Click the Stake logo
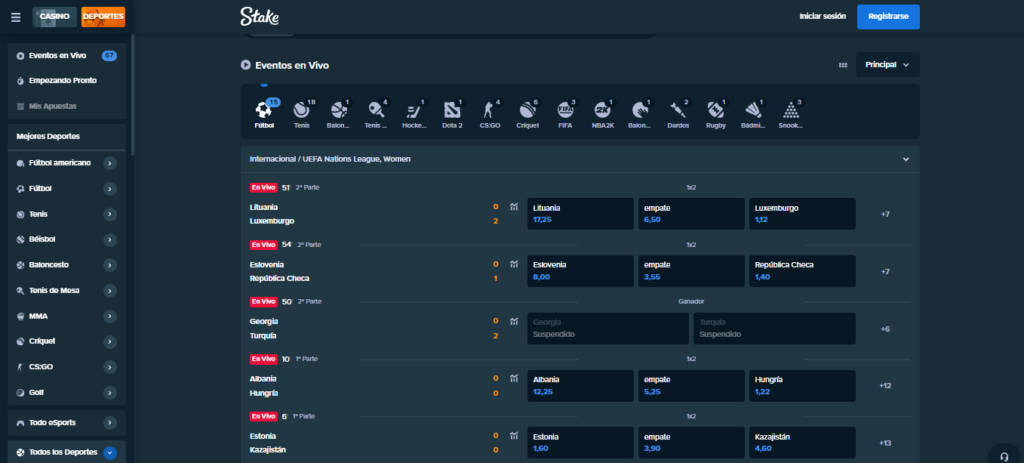This screenshot has height=463, width=1024. click(x=259, y=16)
